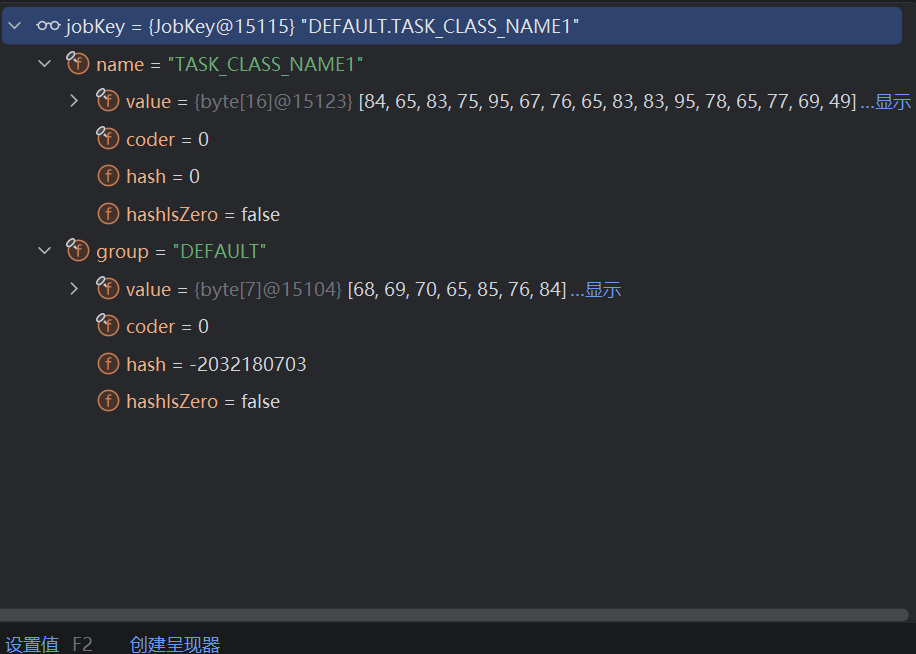Click the field icon next to name

78,63
